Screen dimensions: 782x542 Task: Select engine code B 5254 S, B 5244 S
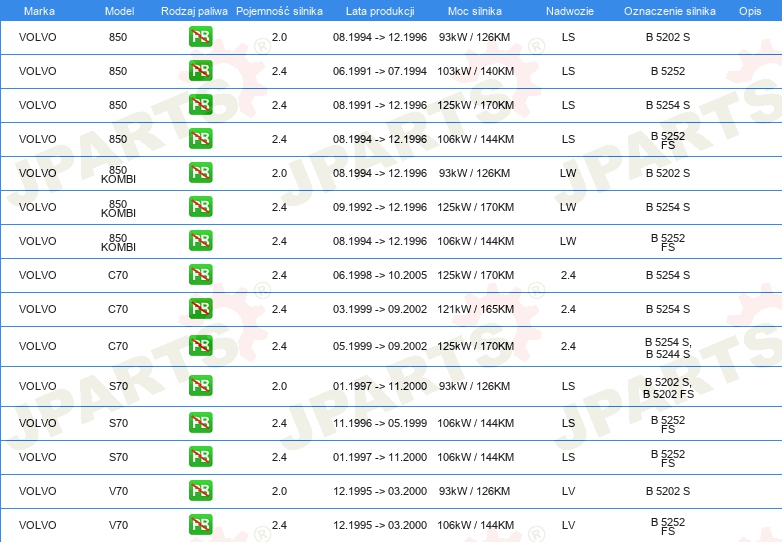(668, 348)
